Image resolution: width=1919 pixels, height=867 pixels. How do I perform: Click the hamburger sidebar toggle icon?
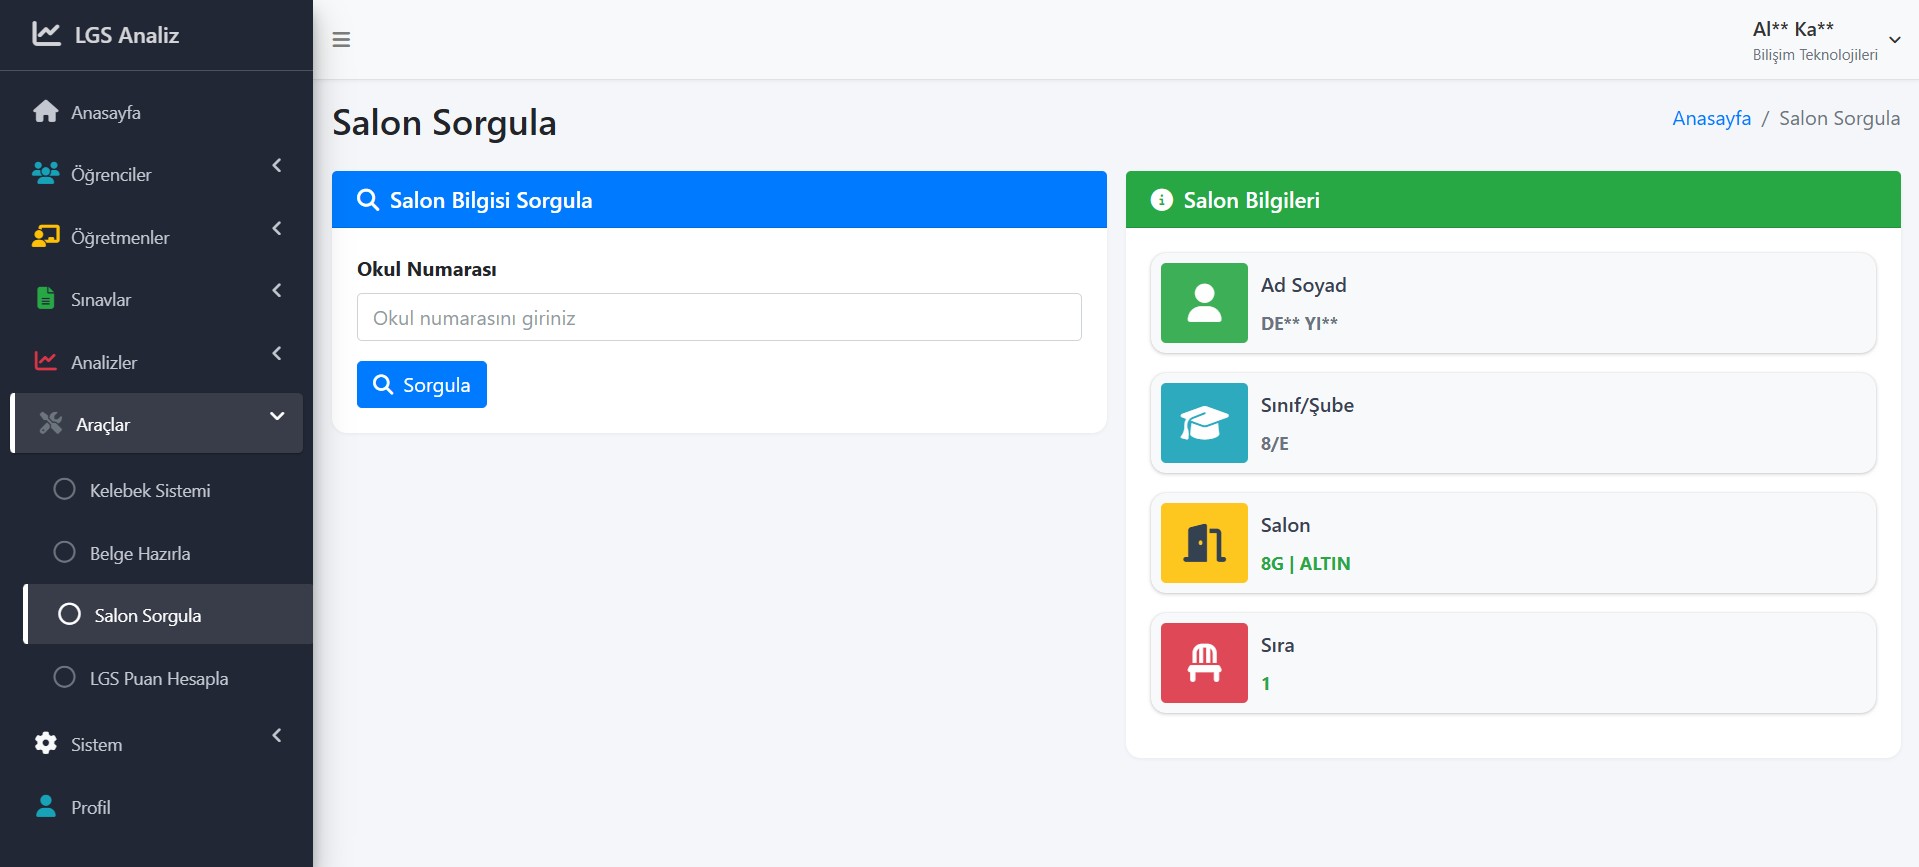(341, 40)
